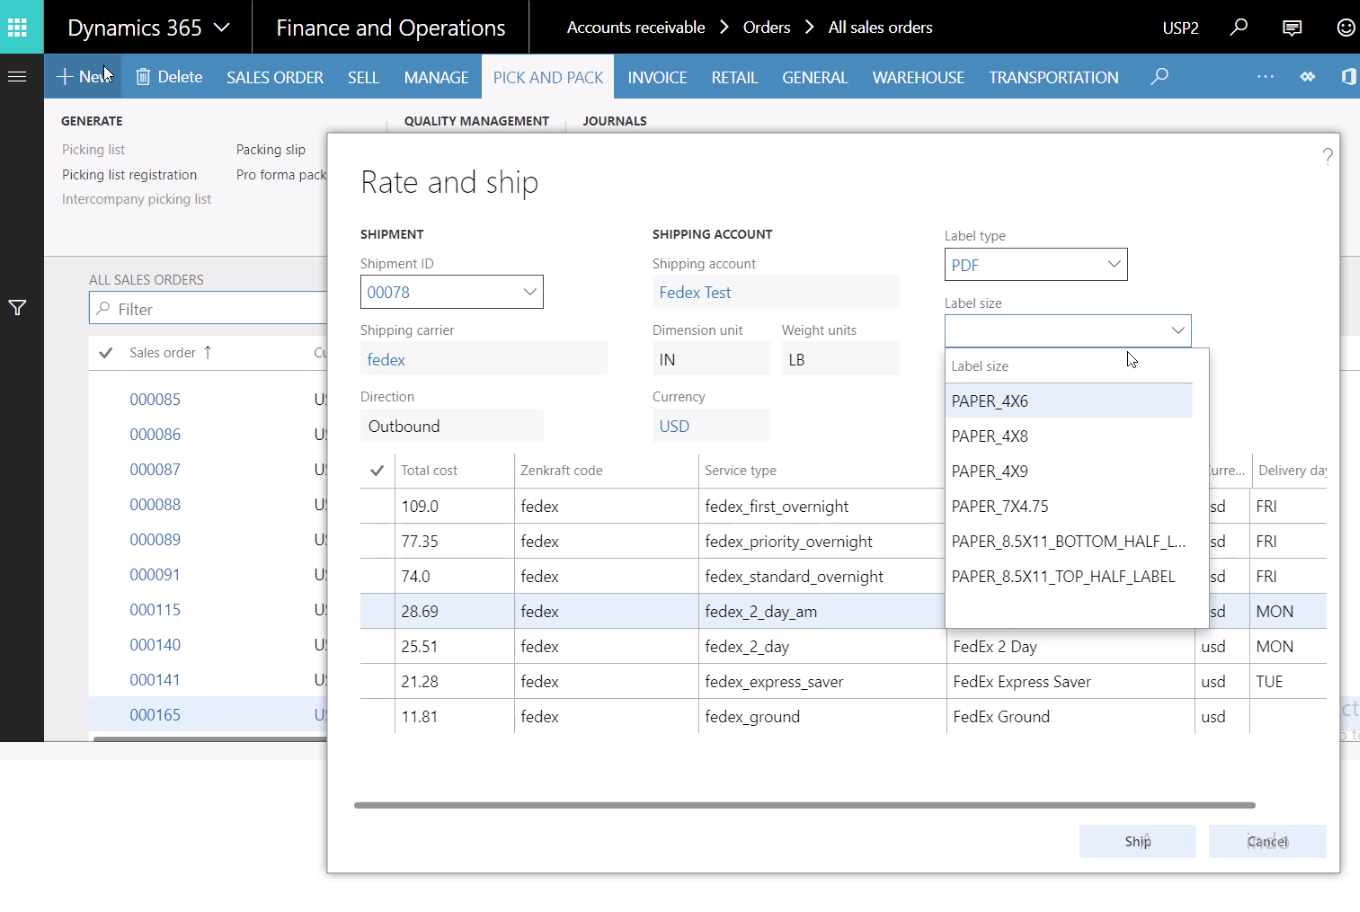Viewport: 1360px width, 912px height.
Task: Open the filter pane funnel icon
Action: 17,308
